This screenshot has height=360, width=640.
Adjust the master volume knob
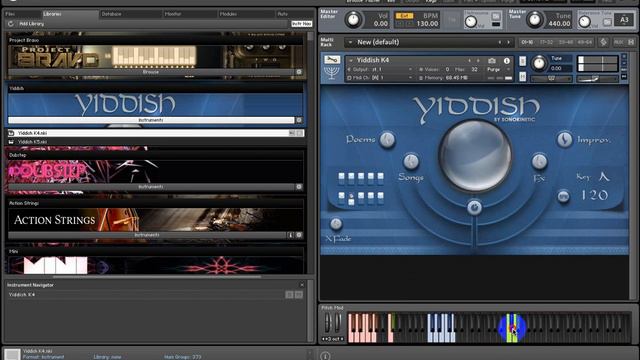pyautogui.click(x=353, y=19)
